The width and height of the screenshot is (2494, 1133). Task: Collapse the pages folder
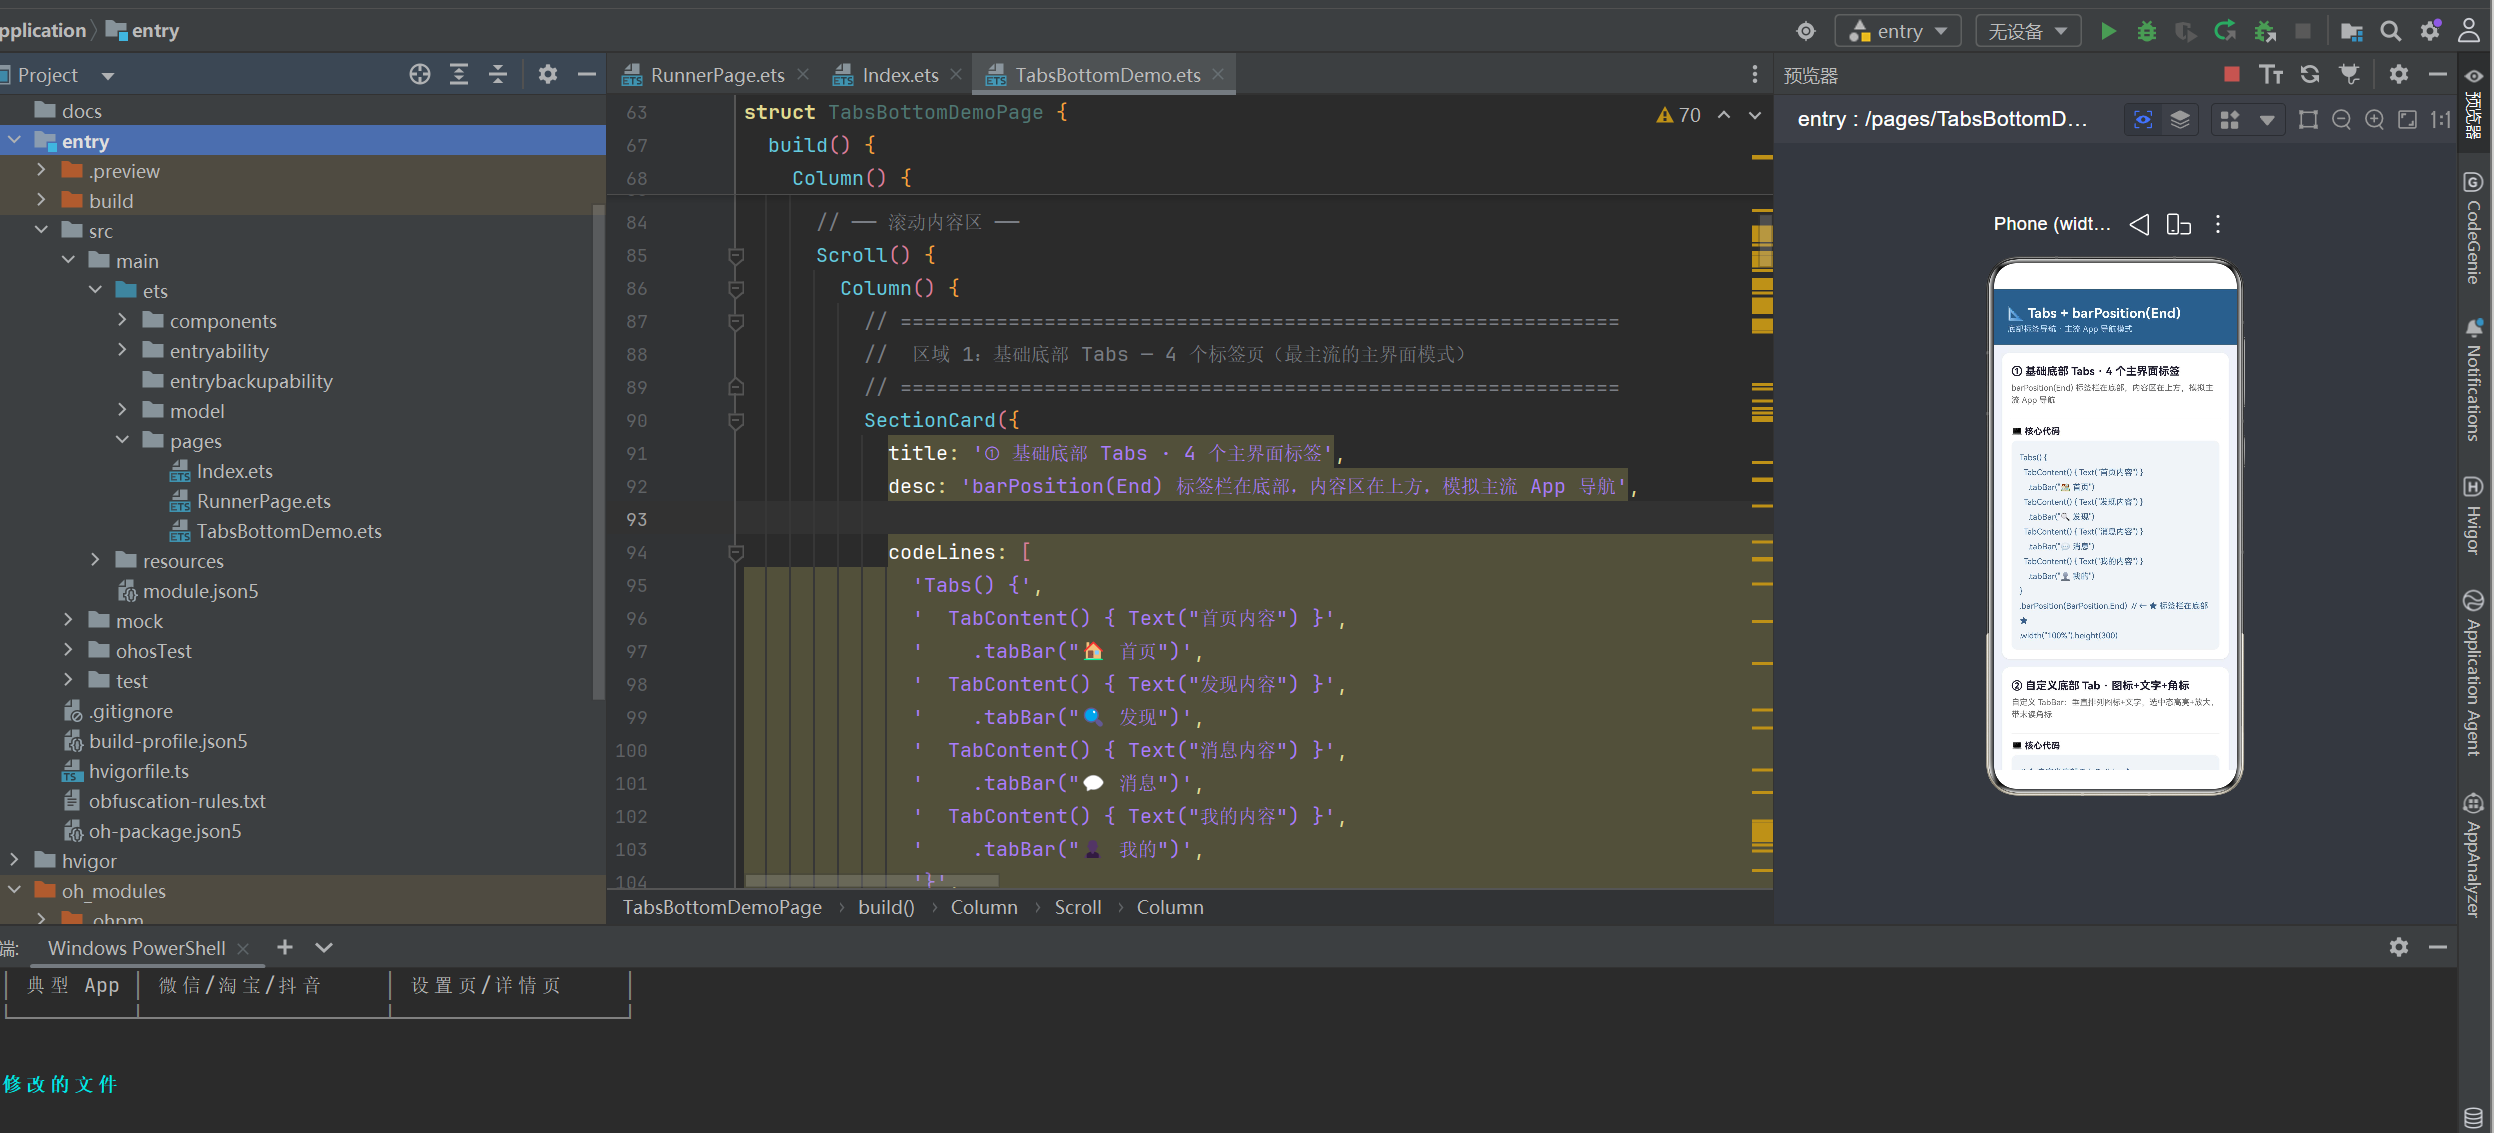pos(122,440)
